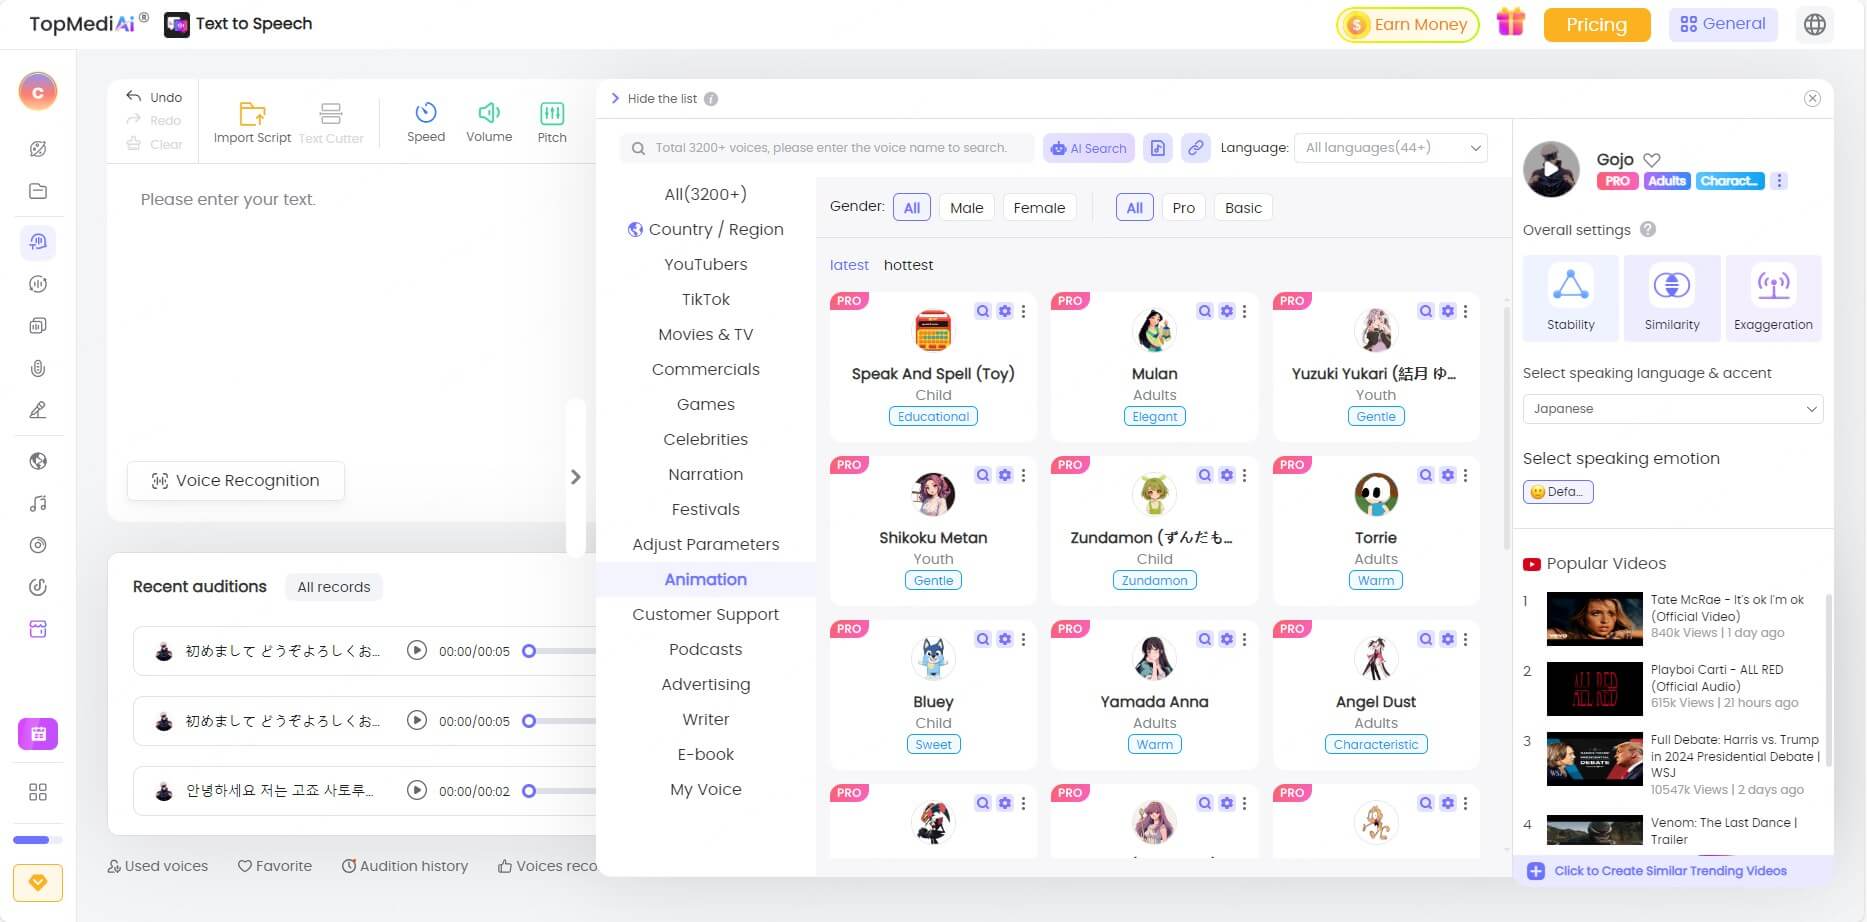Click the globe language icon in header

[1815, 24]
